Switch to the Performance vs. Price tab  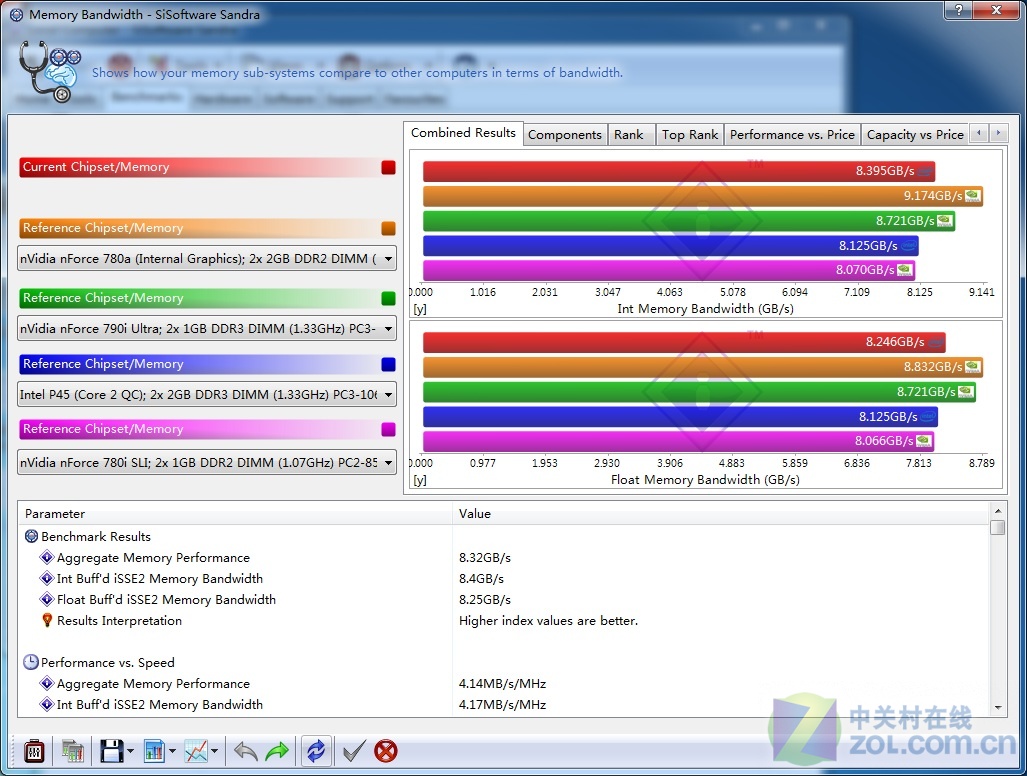click(792, 135)
